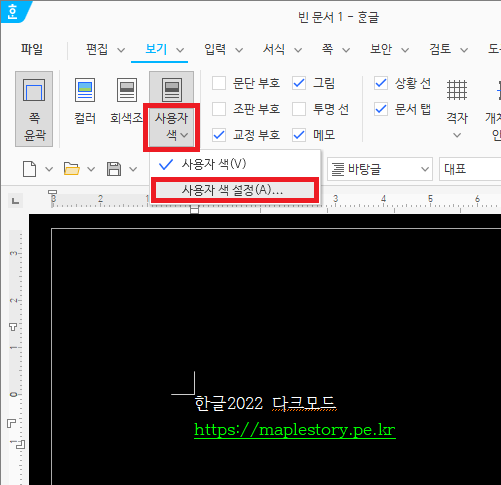Click the text 한글2022 다크모드

coord(265,403)
